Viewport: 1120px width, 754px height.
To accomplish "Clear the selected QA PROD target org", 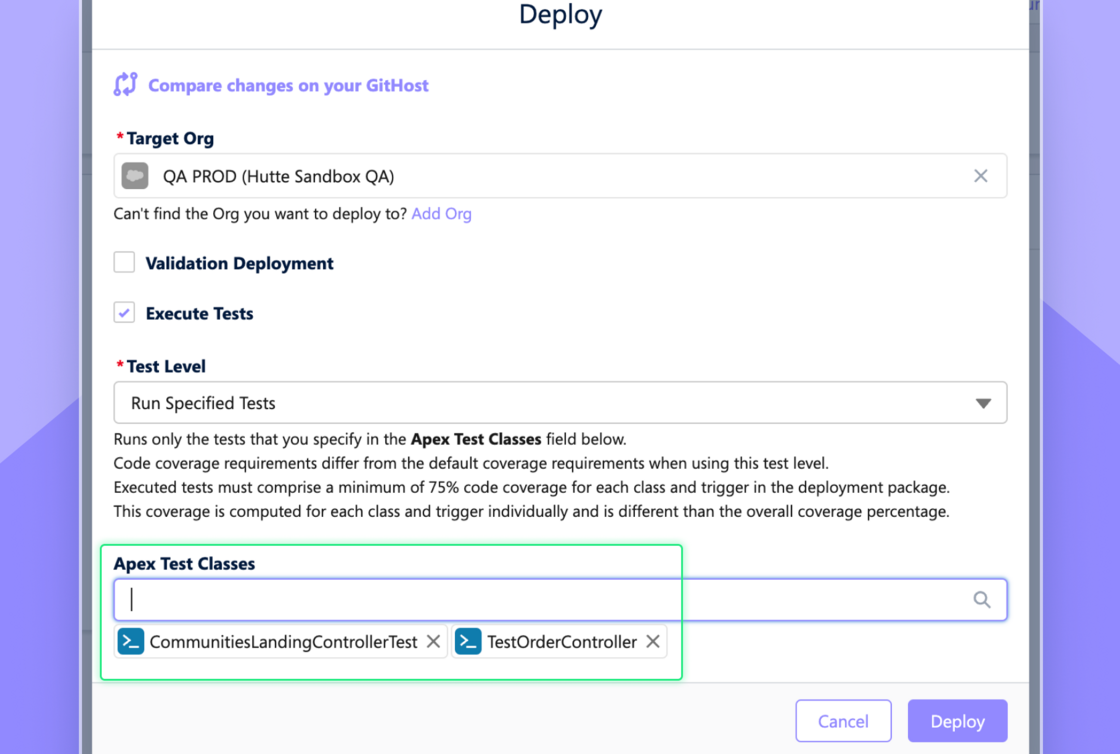I will tap(980, 176).
